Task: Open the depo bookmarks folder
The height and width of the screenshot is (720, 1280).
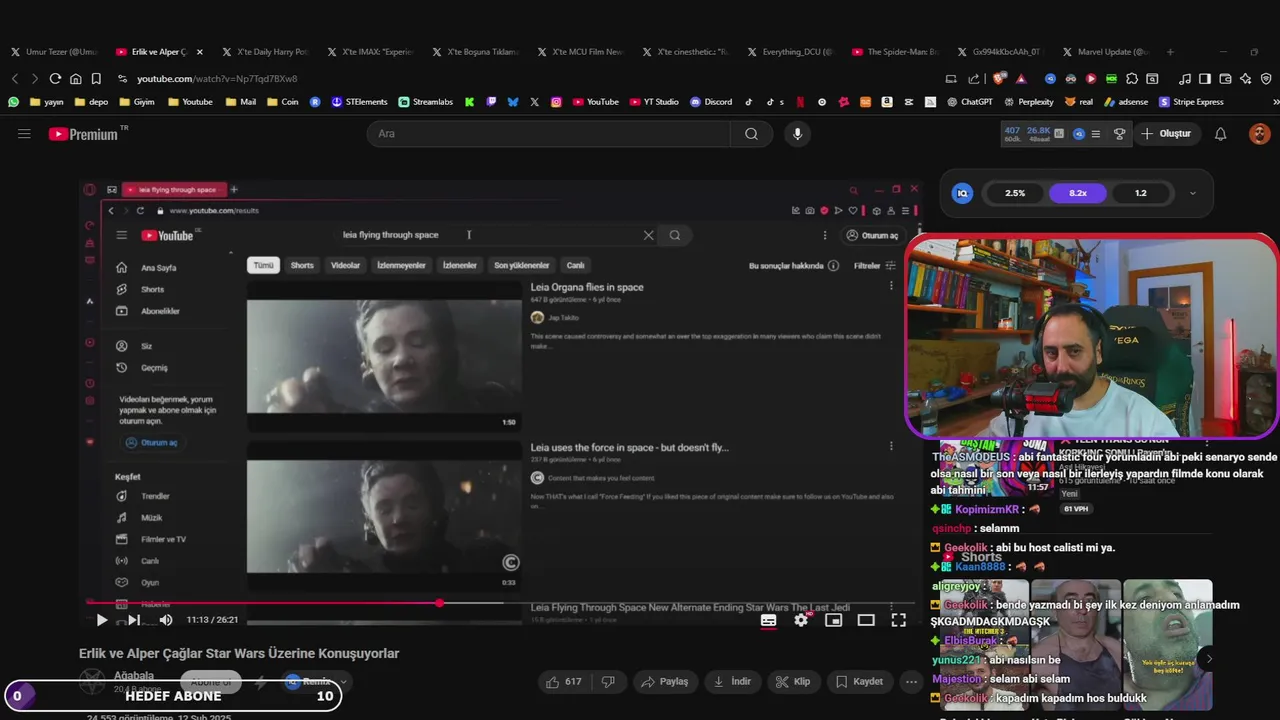Action: pos(90,102)
